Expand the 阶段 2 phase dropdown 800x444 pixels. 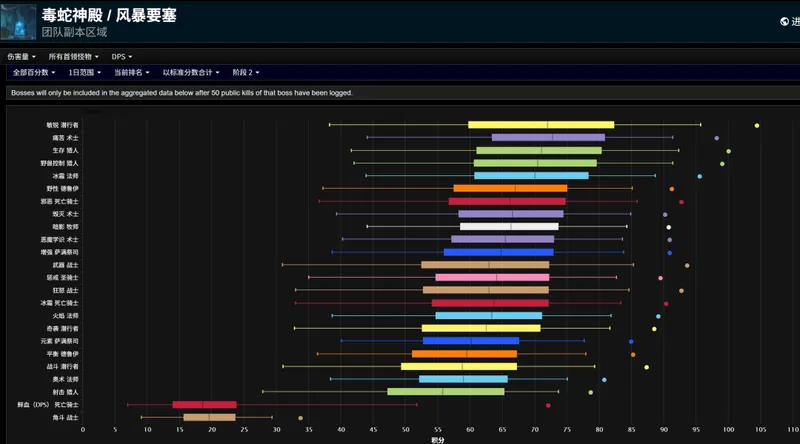coord(246,73)
